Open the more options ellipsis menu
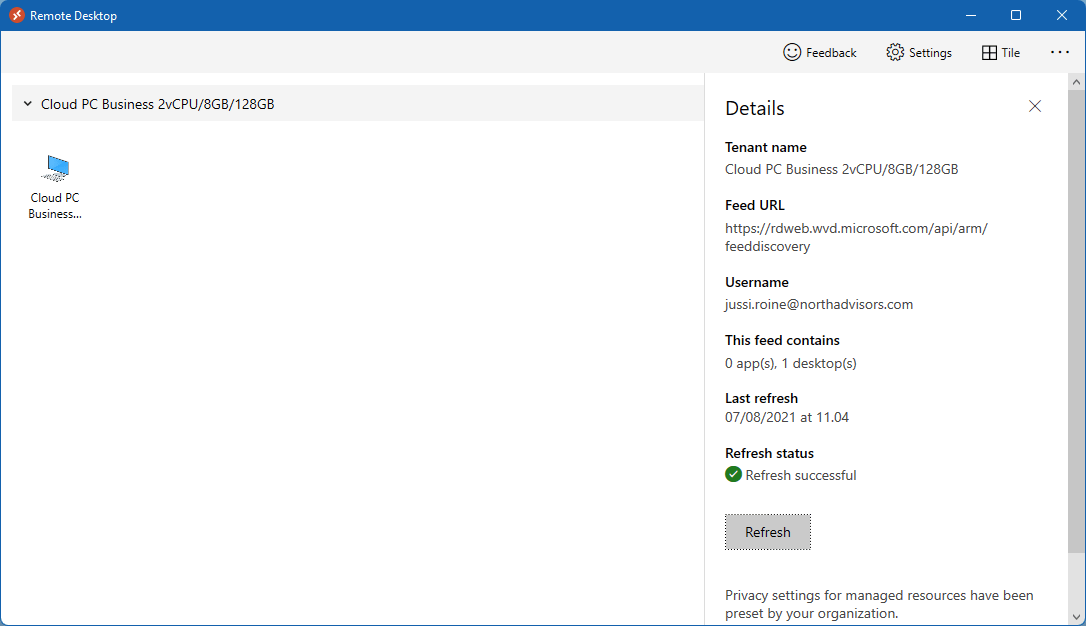The image size is (1086, 626). pos(1060,53)
